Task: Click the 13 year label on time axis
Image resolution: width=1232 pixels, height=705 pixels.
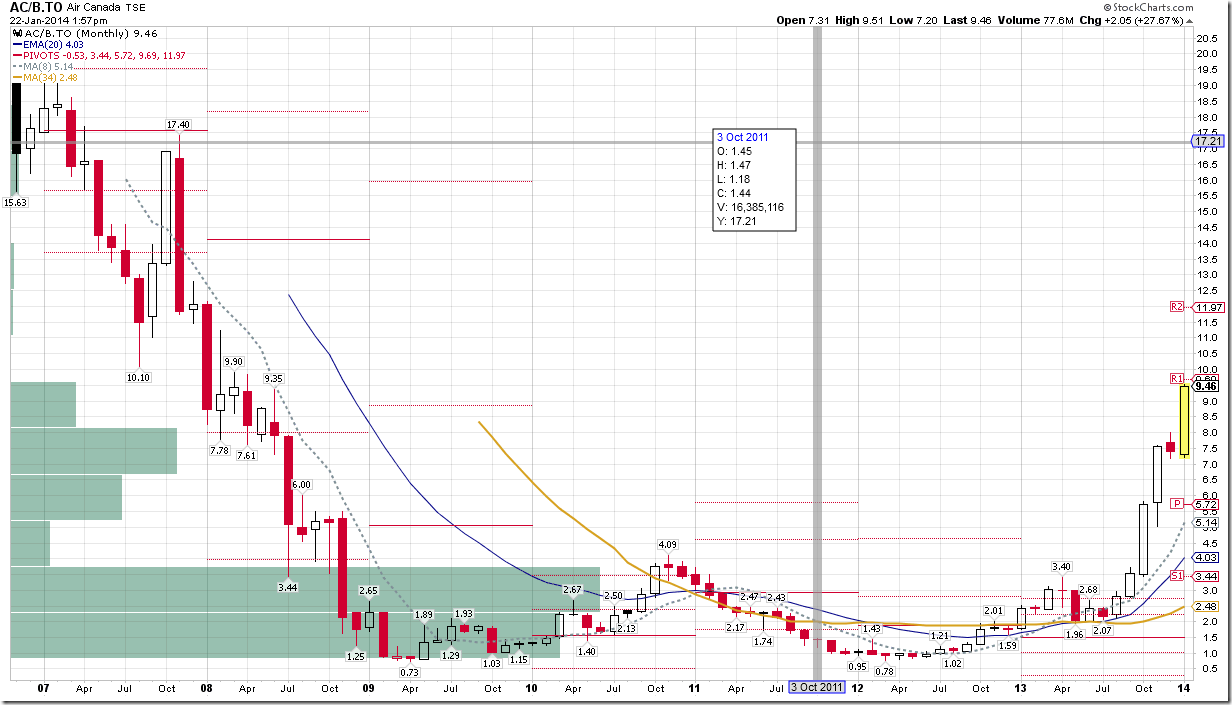Action: coord(1020,688)
